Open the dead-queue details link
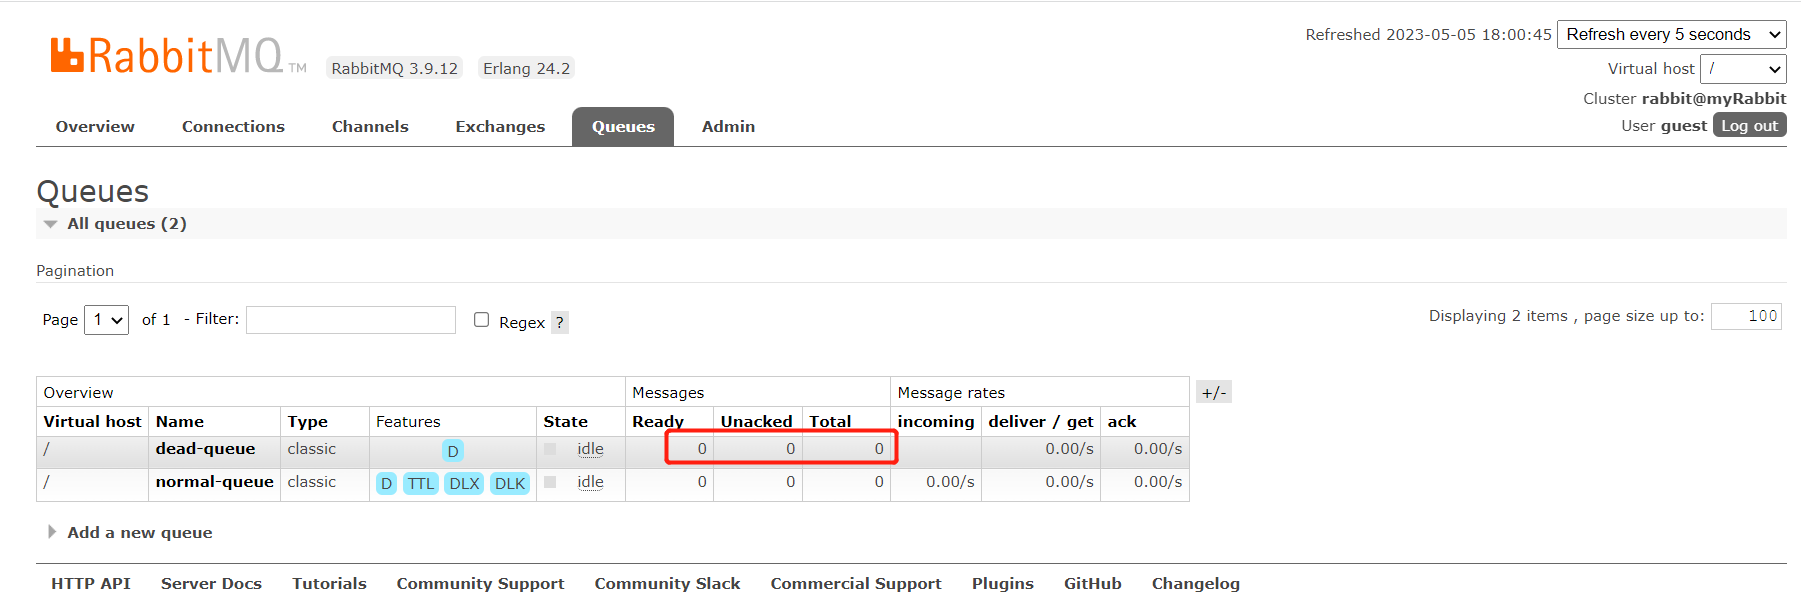 click(205, 449)
